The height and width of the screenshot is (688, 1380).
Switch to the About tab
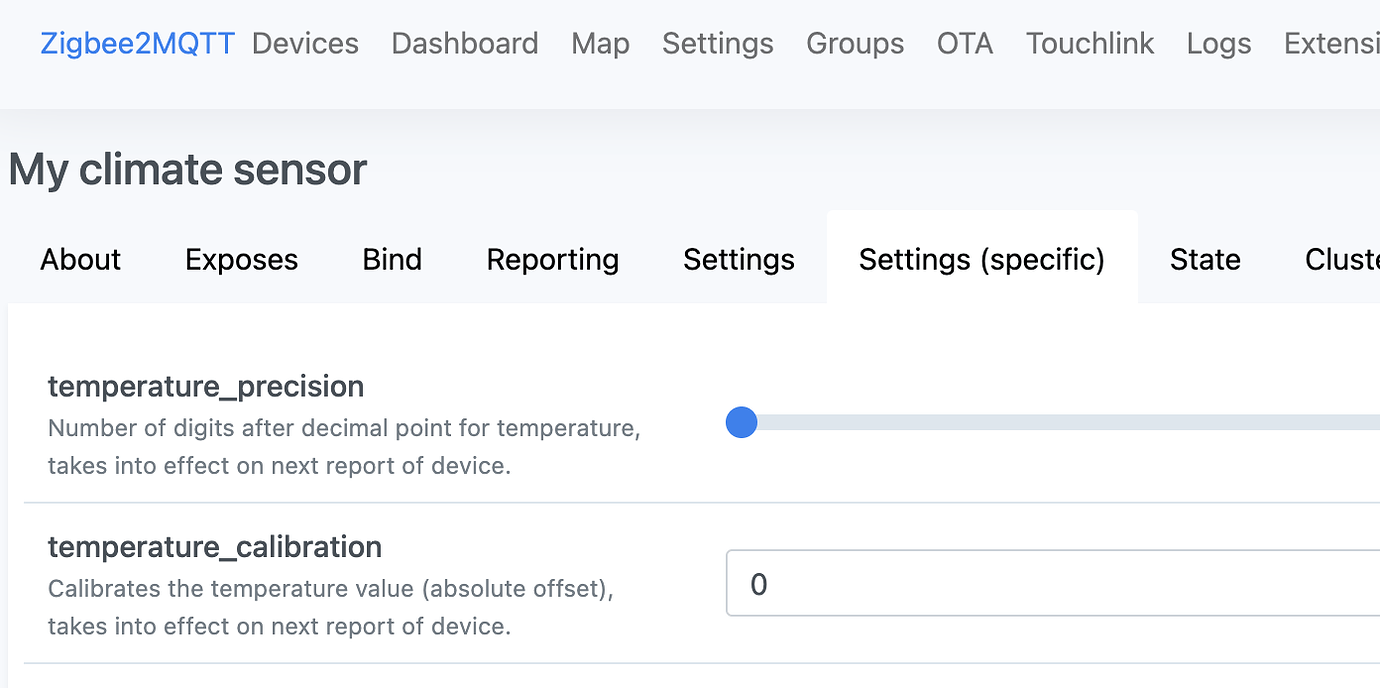(79, 259)
